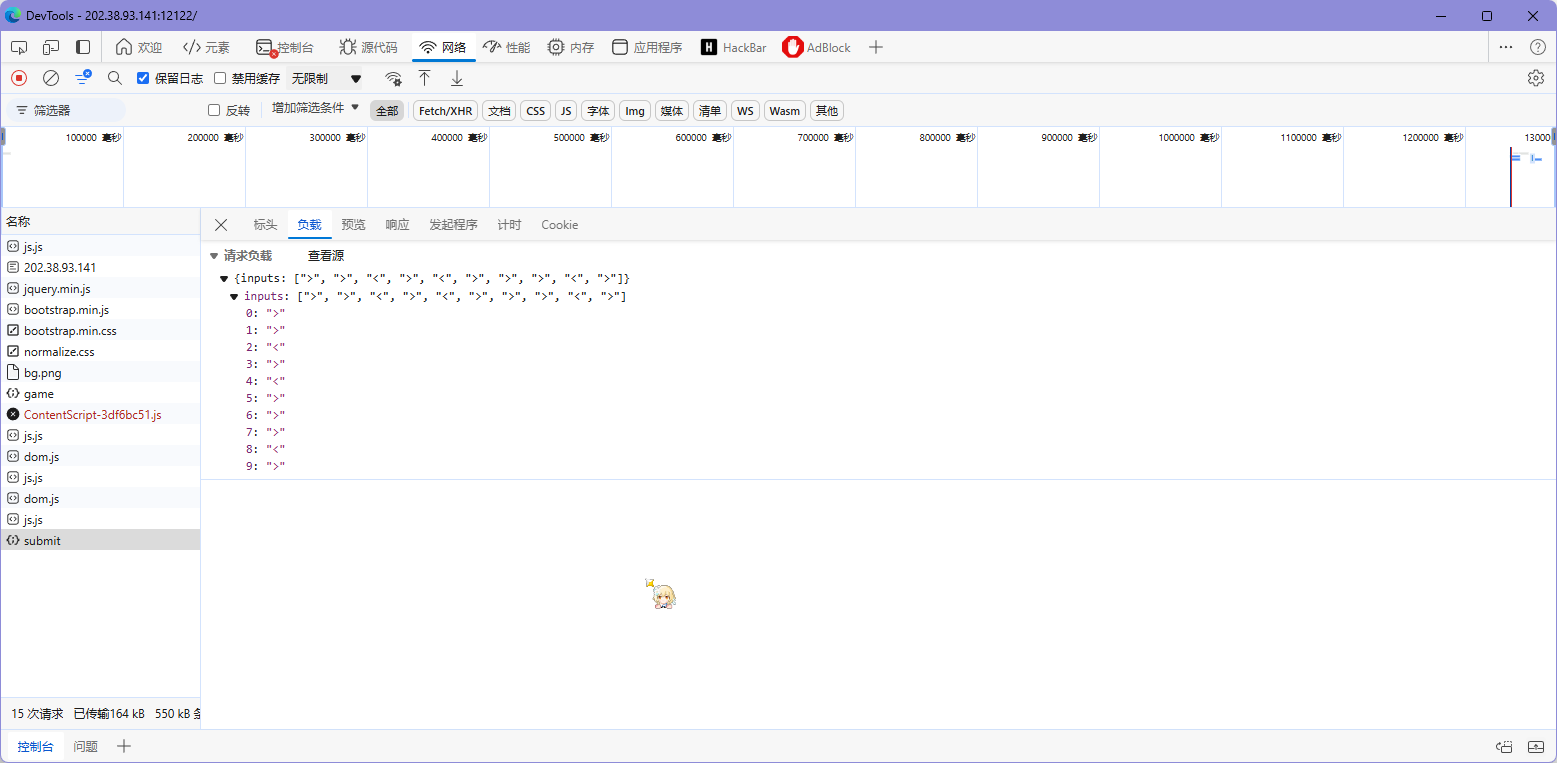Collapse the request payload section
The height and width of the screenshot is (763, 1557).
click(214, 256)
